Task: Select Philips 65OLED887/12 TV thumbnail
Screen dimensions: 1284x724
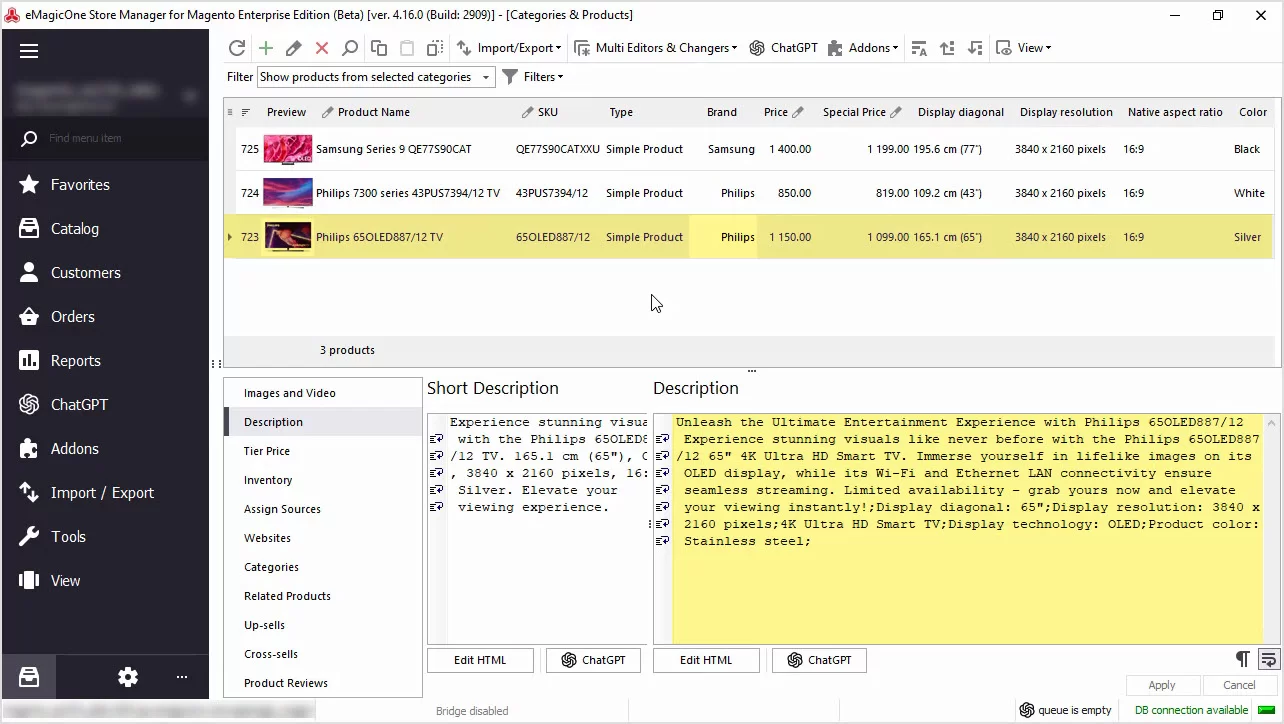Action: pos(288,237)
